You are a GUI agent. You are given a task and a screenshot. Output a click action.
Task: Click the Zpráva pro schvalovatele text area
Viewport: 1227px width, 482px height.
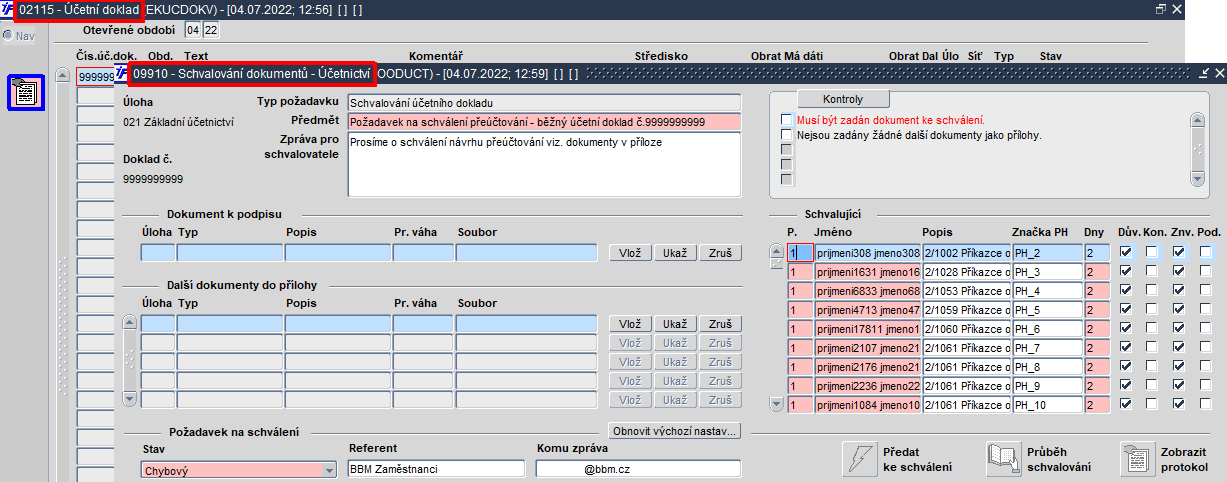coord(544,164)
